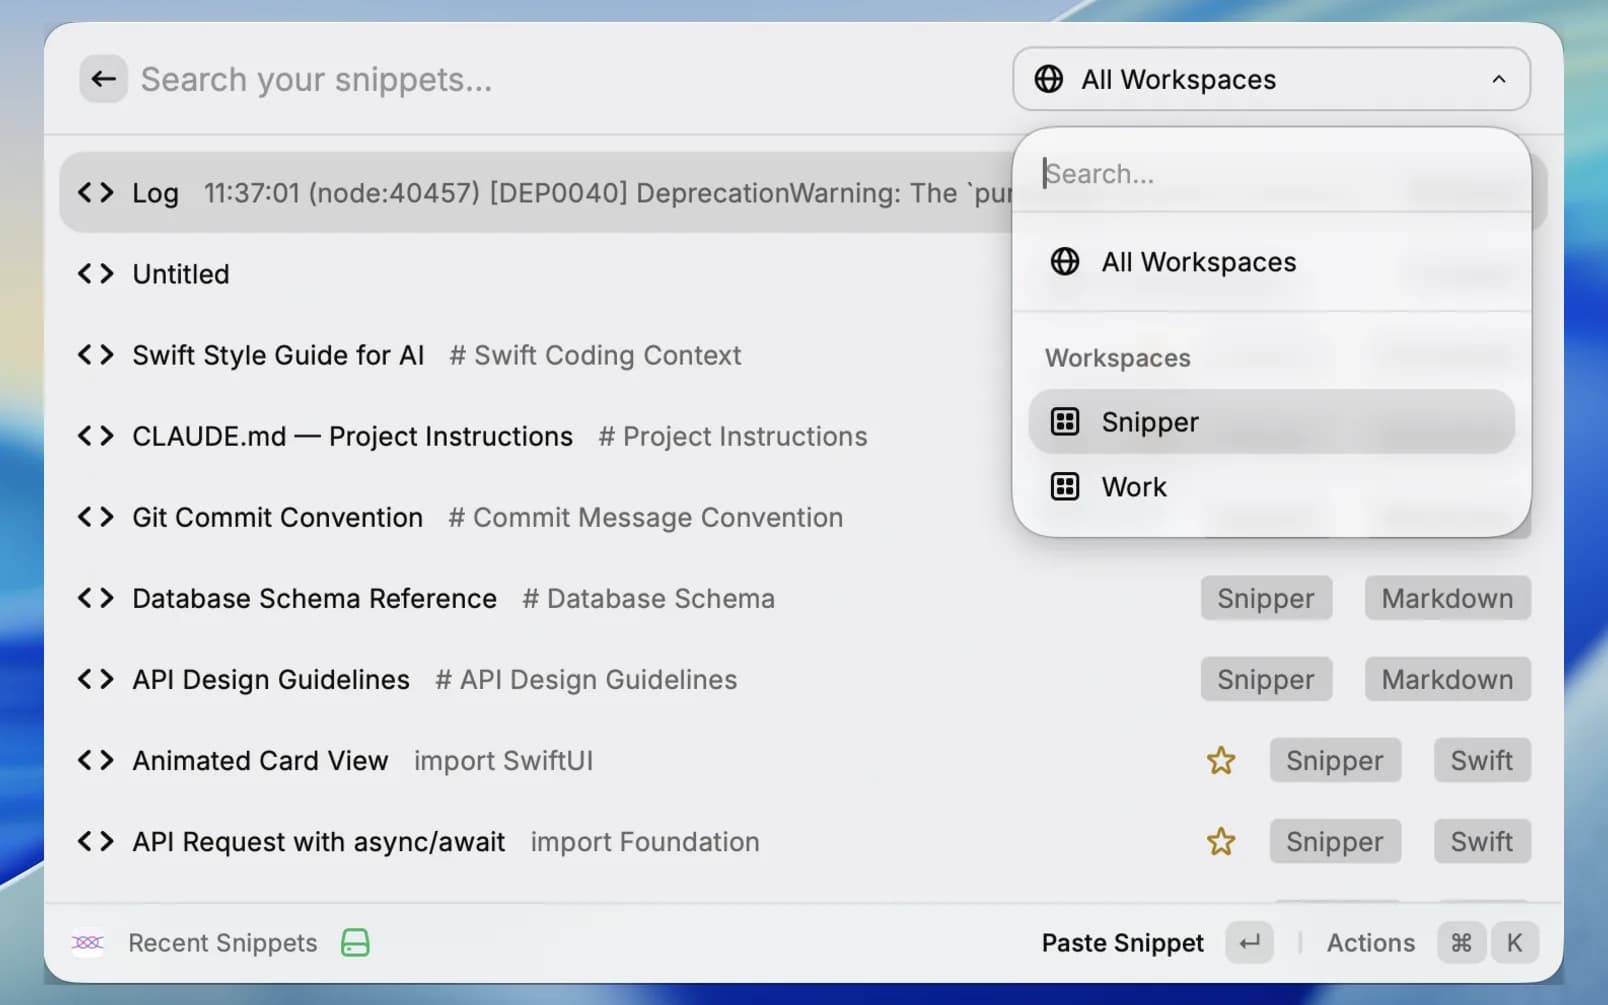Click # Database Schema preview text
This screenshot has width=1608, height=1005.
(x=649, y=598)
